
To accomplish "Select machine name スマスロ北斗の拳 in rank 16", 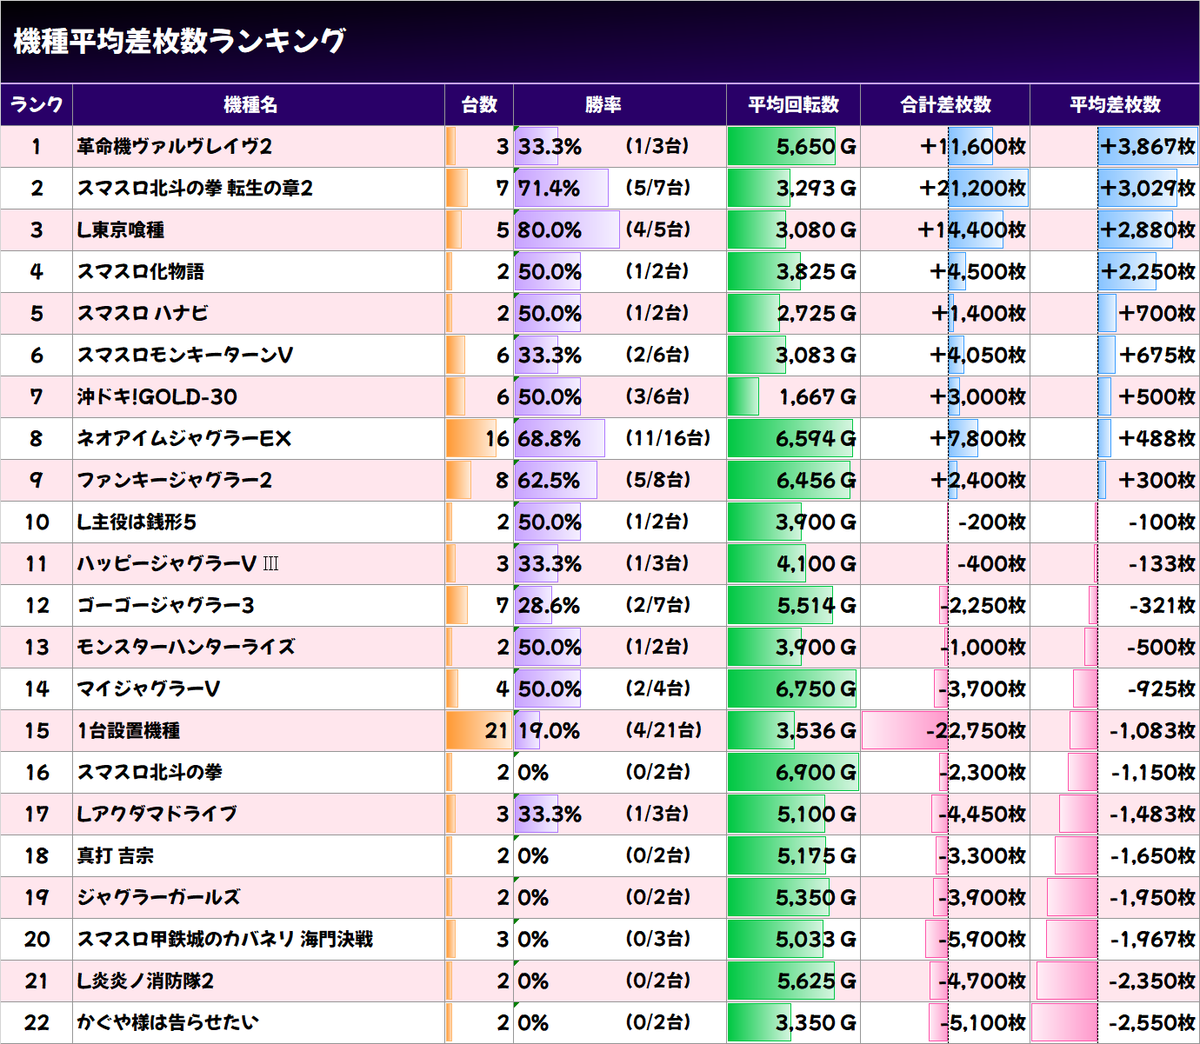I will tap(150, 773).
